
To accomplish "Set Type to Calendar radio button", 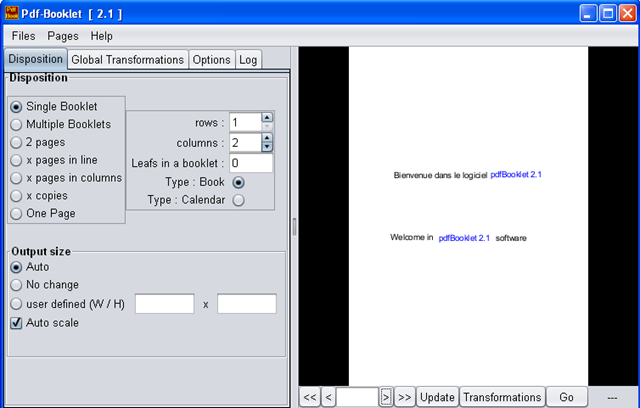I will 238,200.
